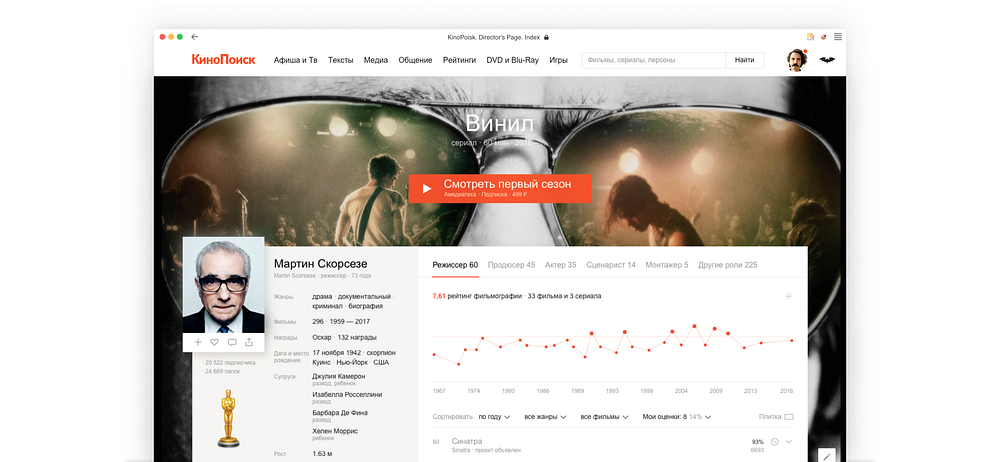1000x462 pixels.
Task: Open the Медиа menu
Action: [376, 60]
